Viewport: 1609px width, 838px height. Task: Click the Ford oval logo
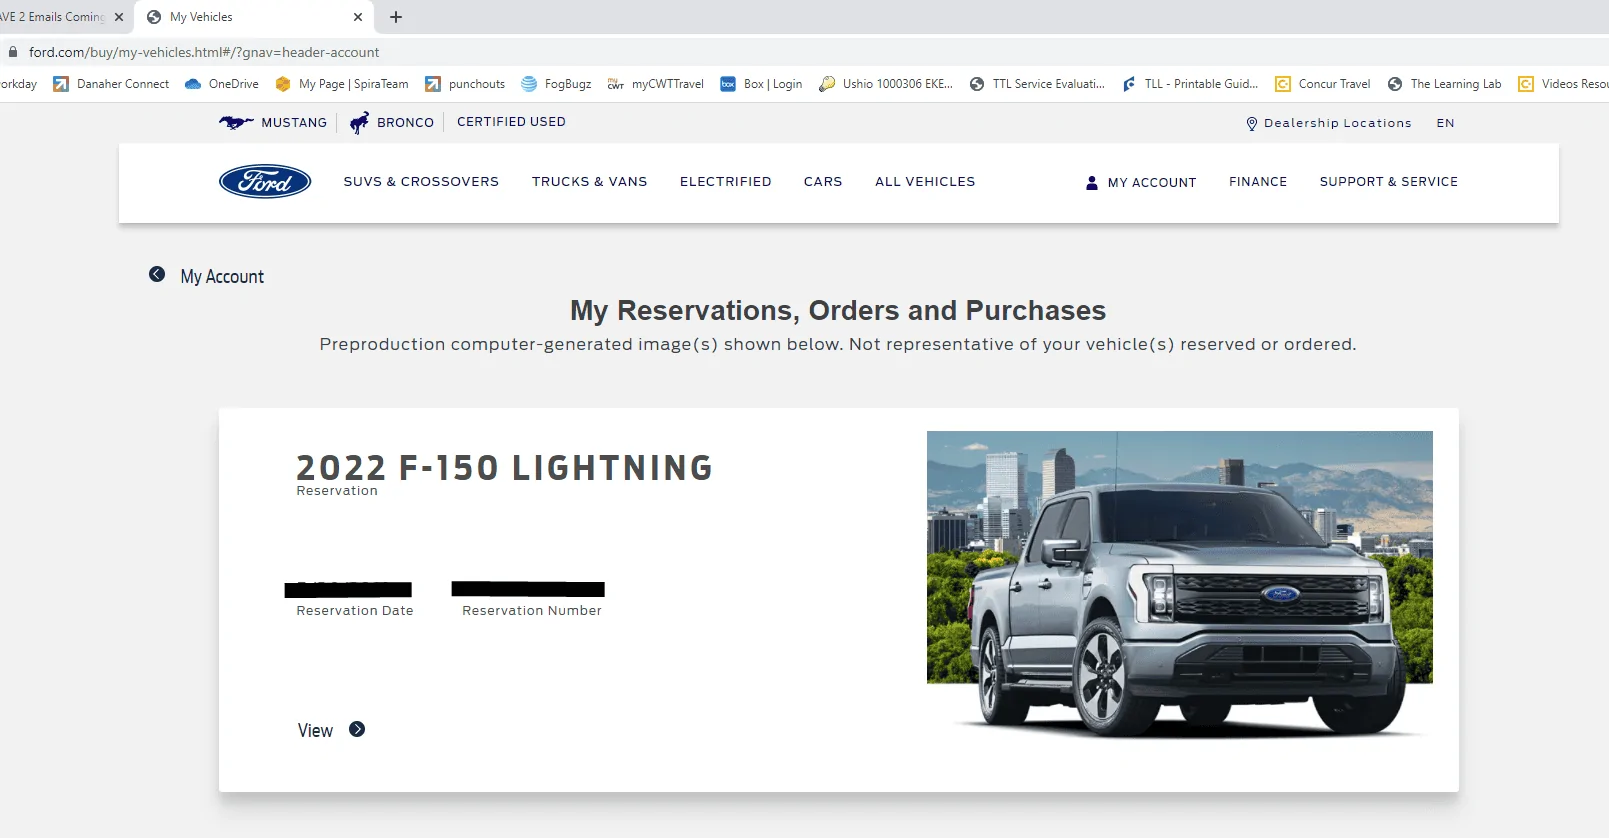265,181
